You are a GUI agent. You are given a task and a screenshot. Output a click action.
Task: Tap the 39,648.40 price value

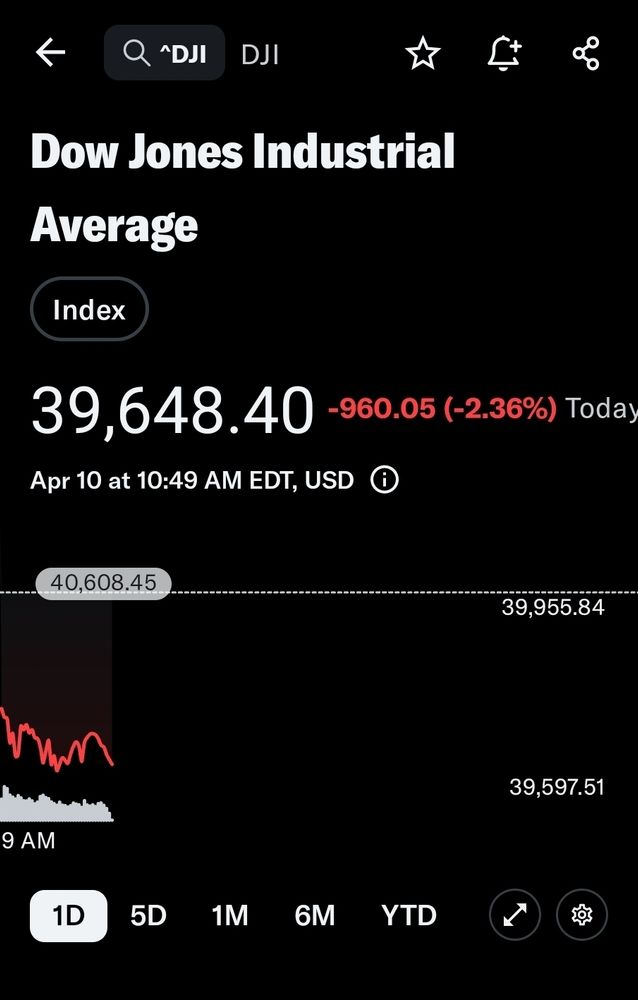(x=172, y=410)
